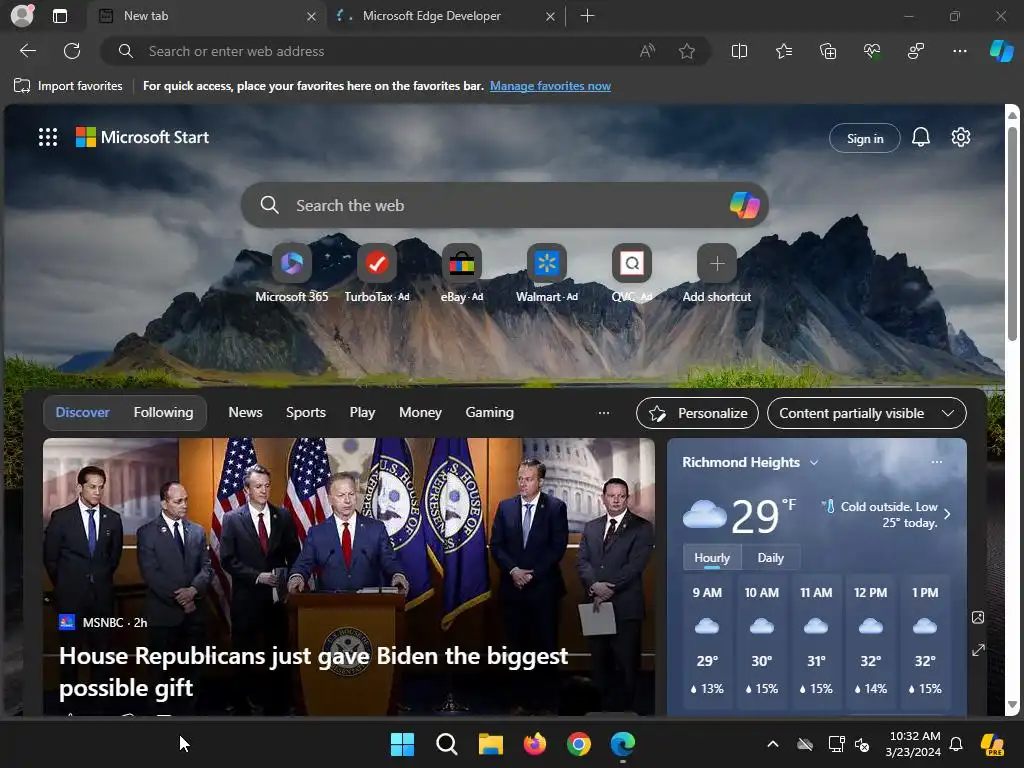Open the Edge profile avatar icon

tap(22, 16)
